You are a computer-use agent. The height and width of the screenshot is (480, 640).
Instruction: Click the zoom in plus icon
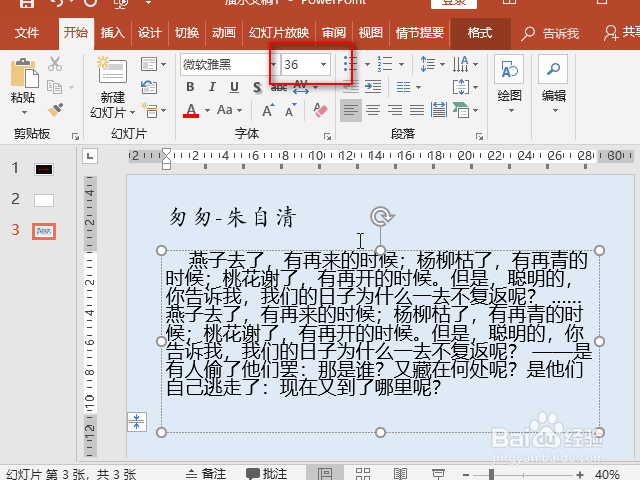point(579,474)
